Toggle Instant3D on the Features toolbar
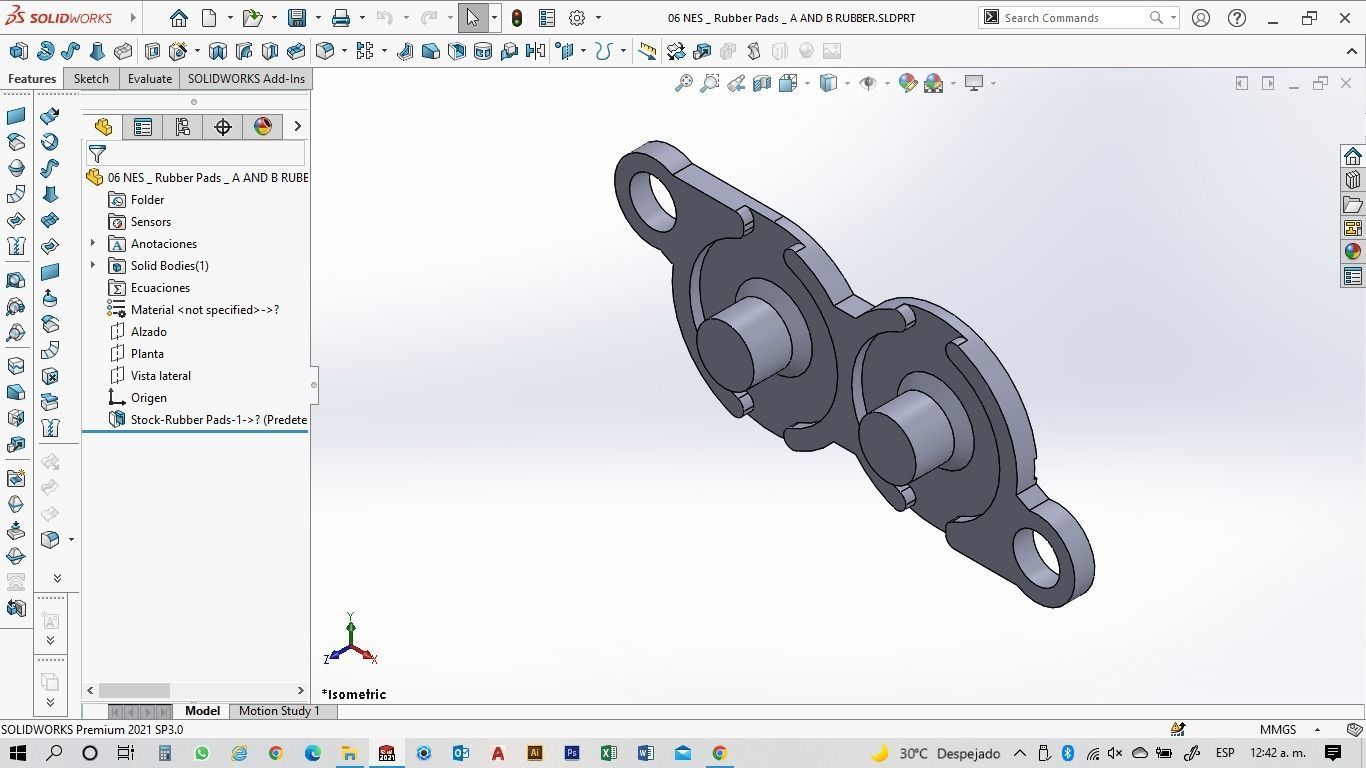Image resolution: width=1366 pixels, height=768 pixels. 648,51
